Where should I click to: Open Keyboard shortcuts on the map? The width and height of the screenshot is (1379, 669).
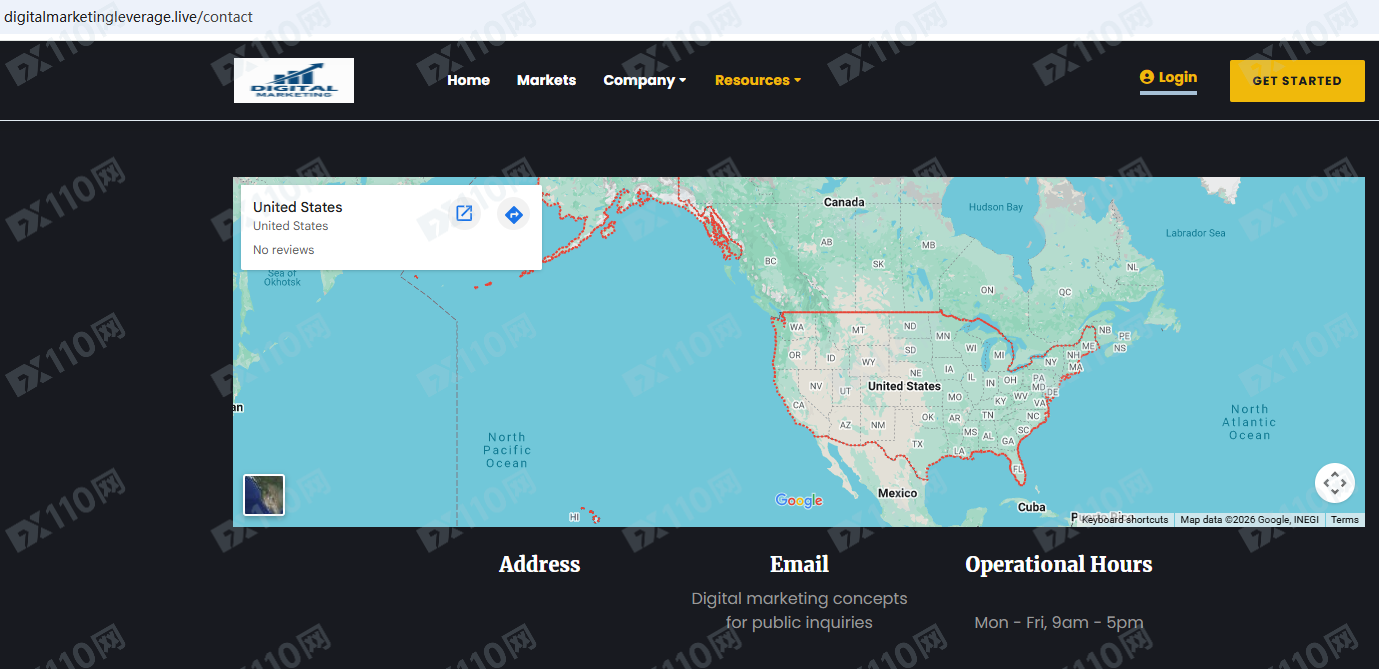pos(1124,520)
